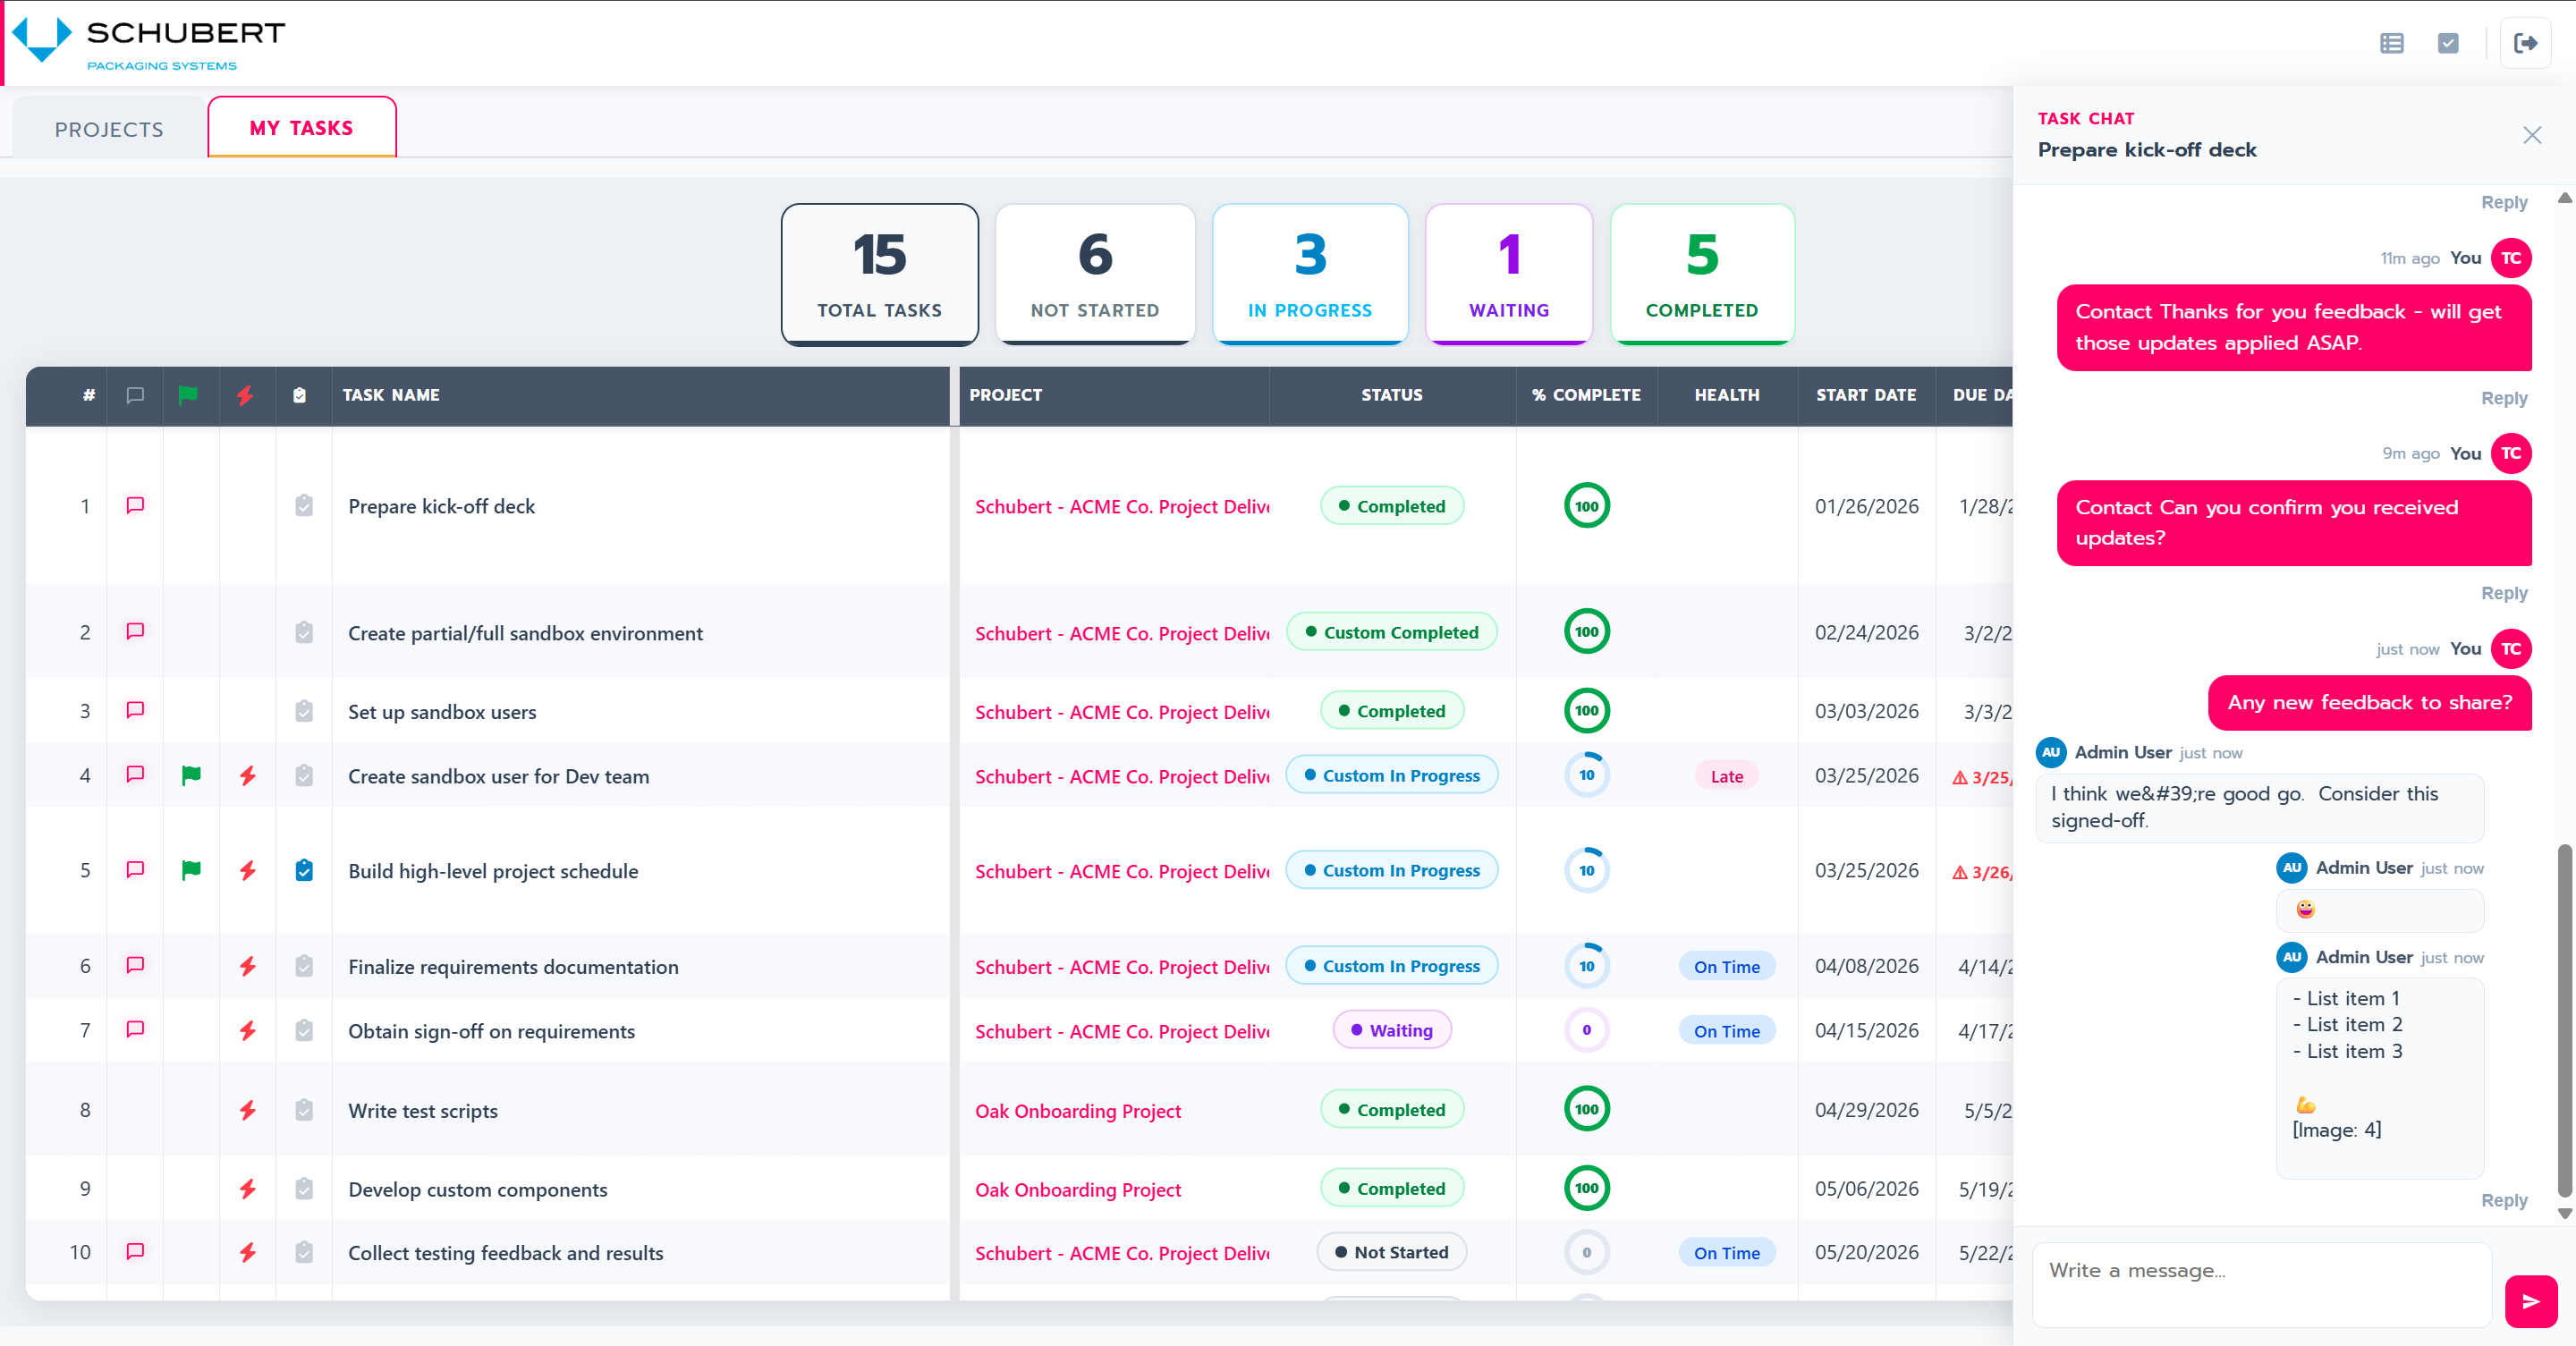Filter by Total Tasks card
The width and height of the screenshot is (2576, 1346).
point(879,274)
